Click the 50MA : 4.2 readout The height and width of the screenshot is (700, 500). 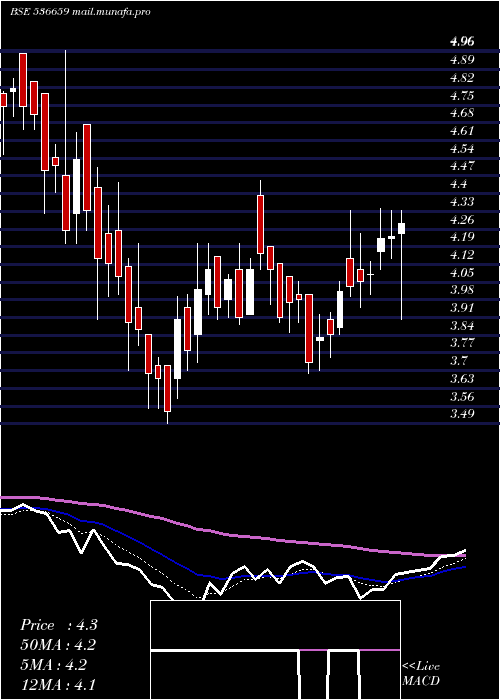point(58,645)
